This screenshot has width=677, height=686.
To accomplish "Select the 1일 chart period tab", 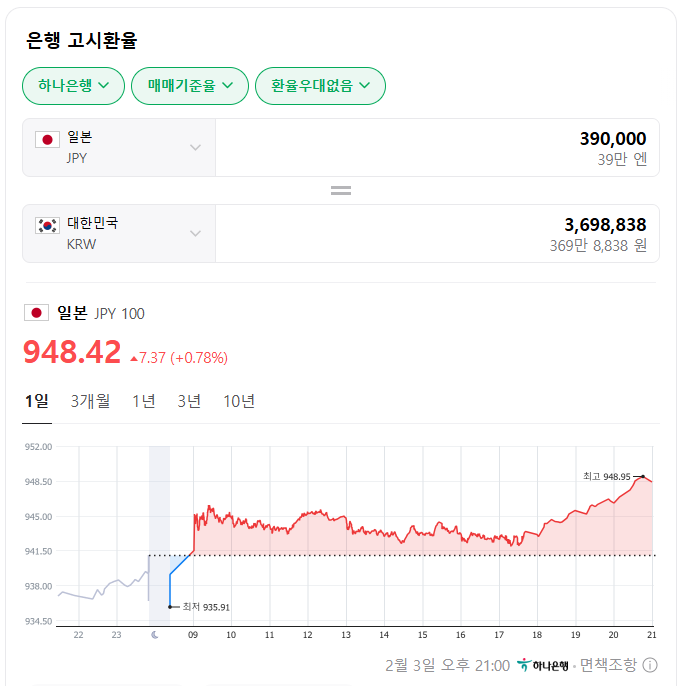I will point(37,401).
